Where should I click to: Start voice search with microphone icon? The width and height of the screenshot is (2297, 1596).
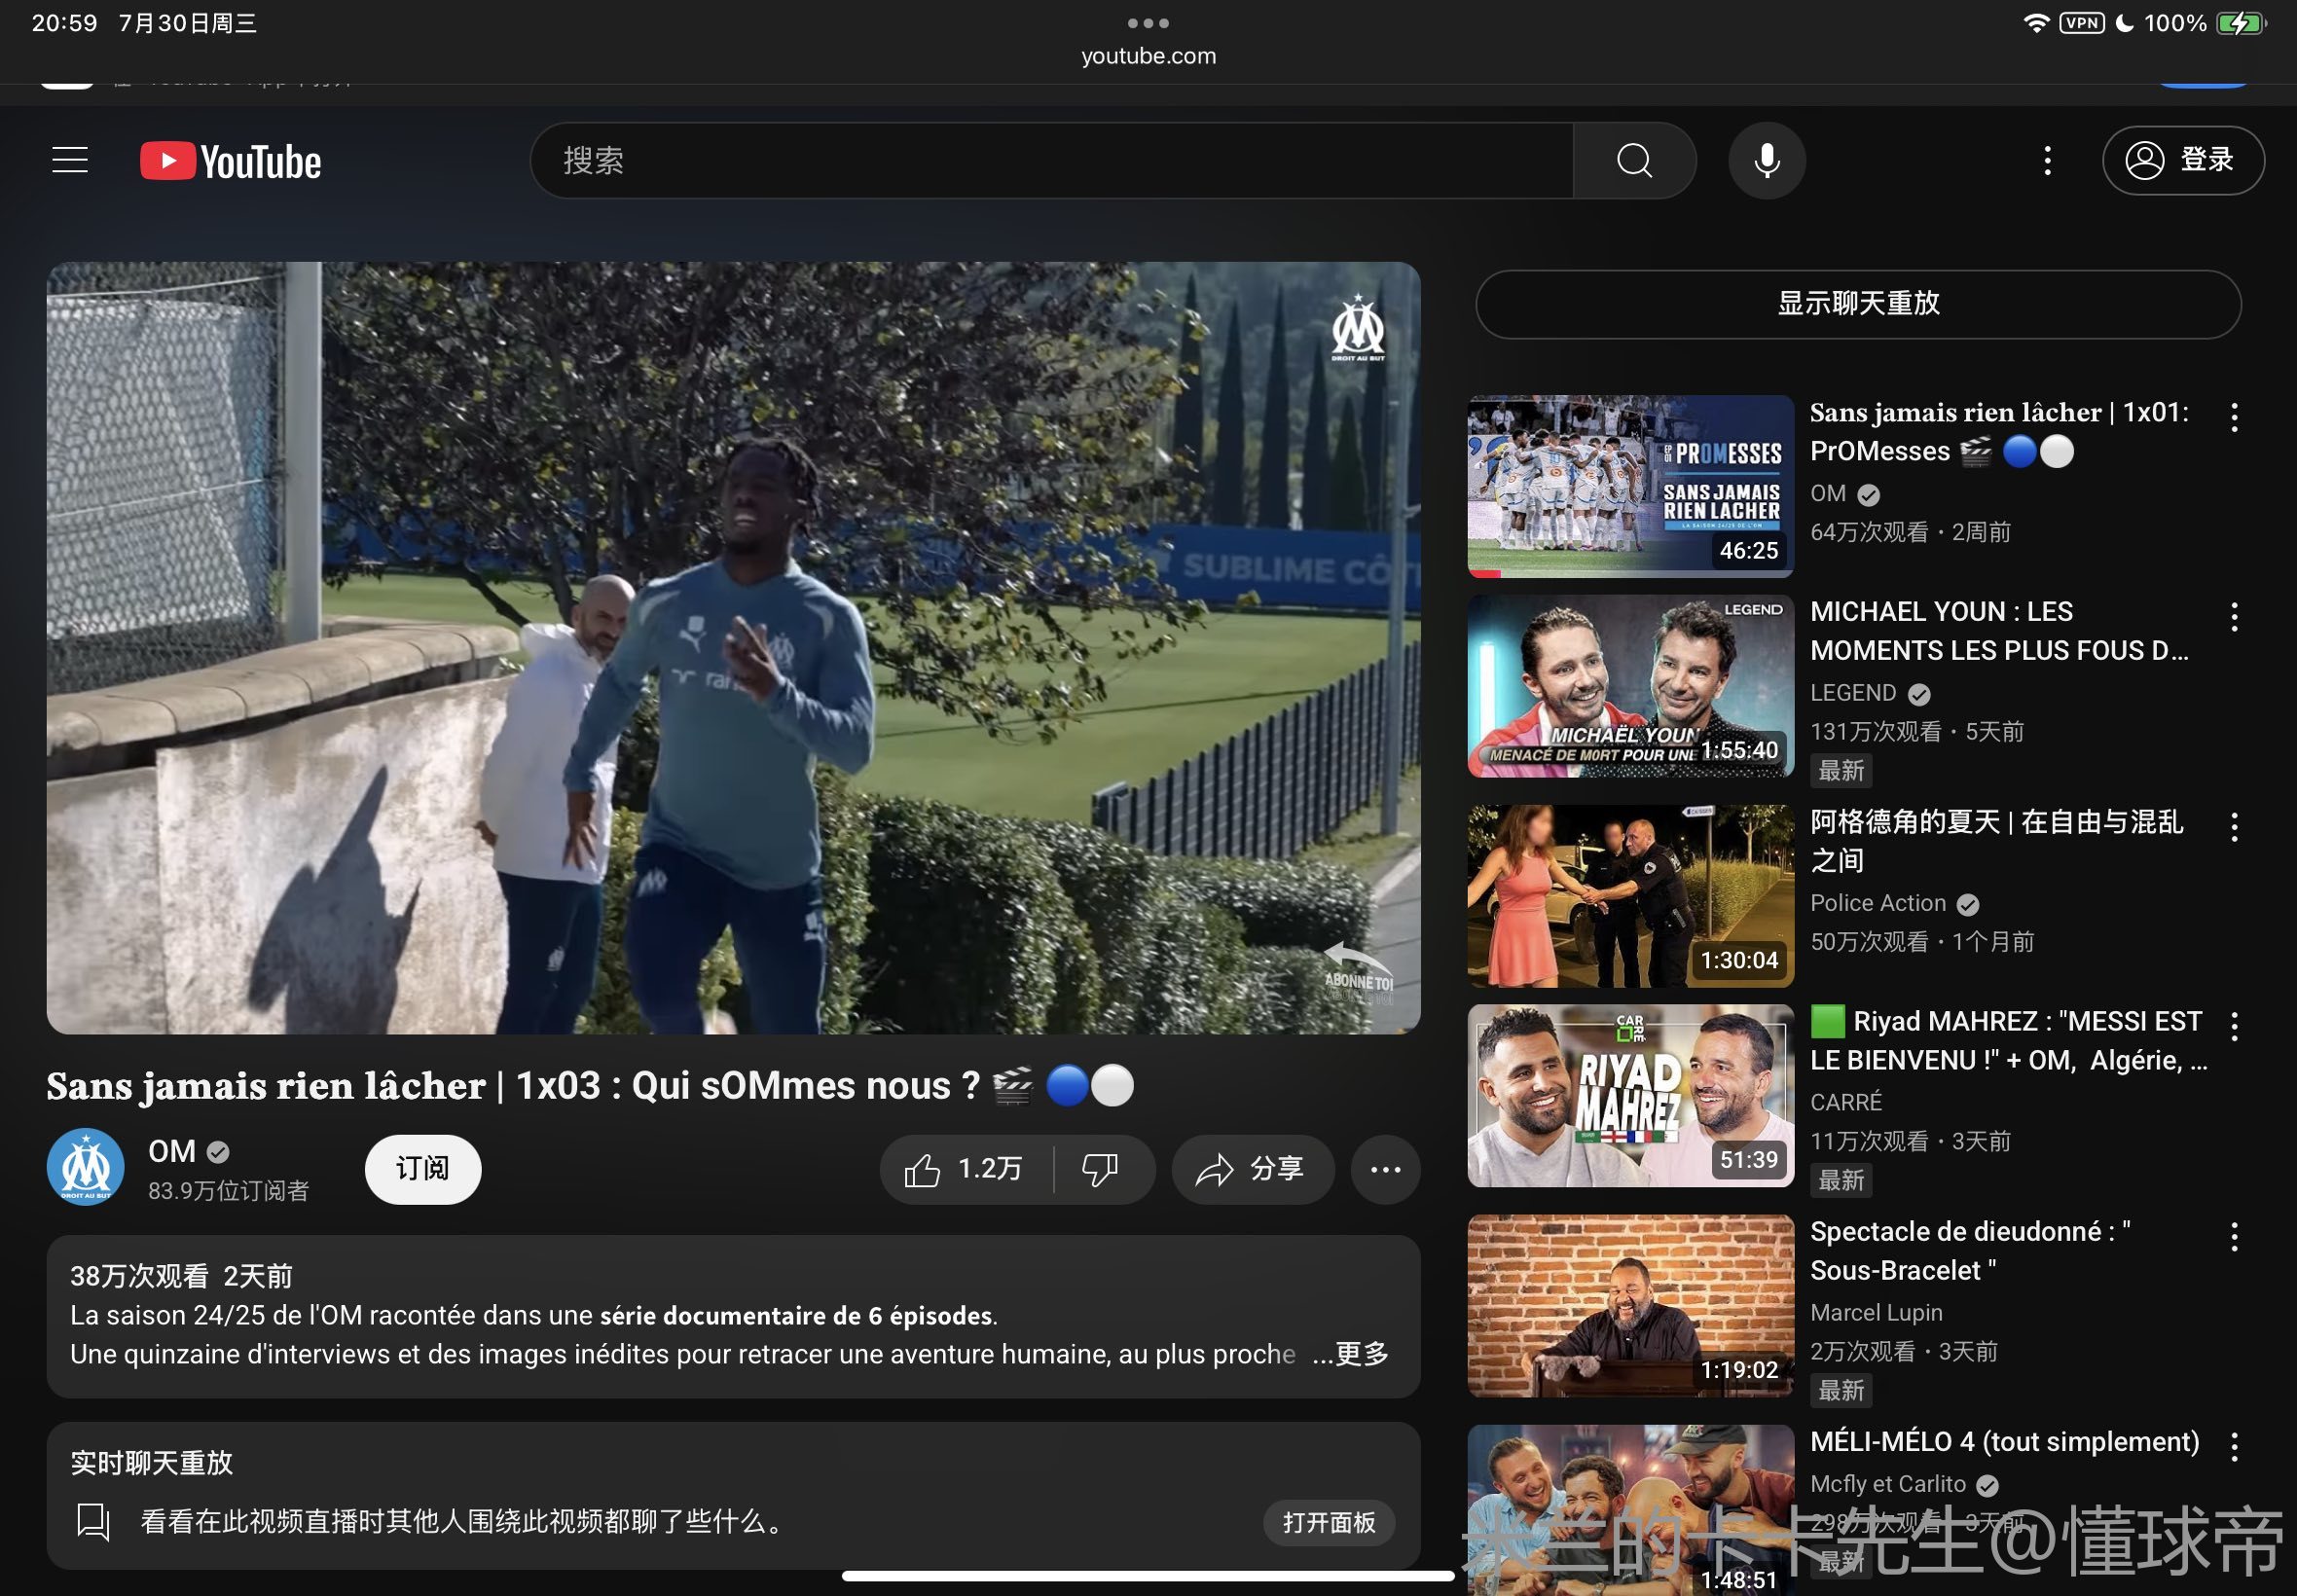tap(1767, 160)
